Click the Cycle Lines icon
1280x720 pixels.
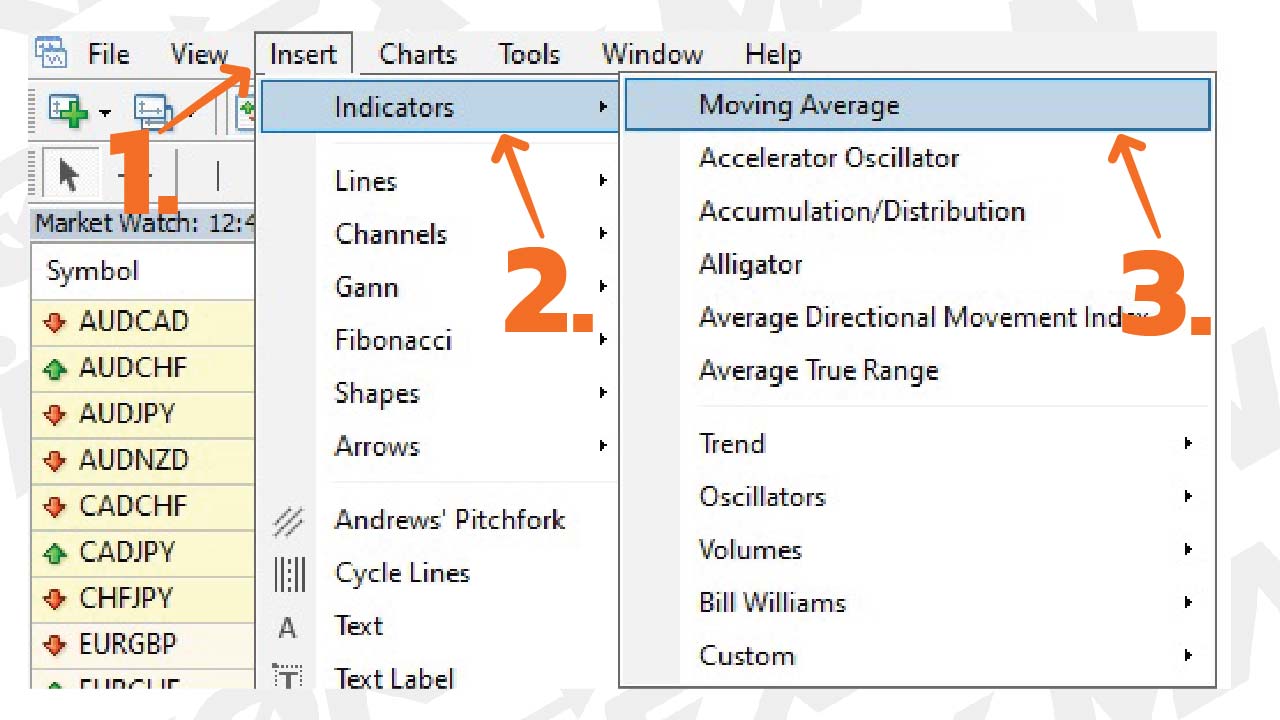[289, 574]
